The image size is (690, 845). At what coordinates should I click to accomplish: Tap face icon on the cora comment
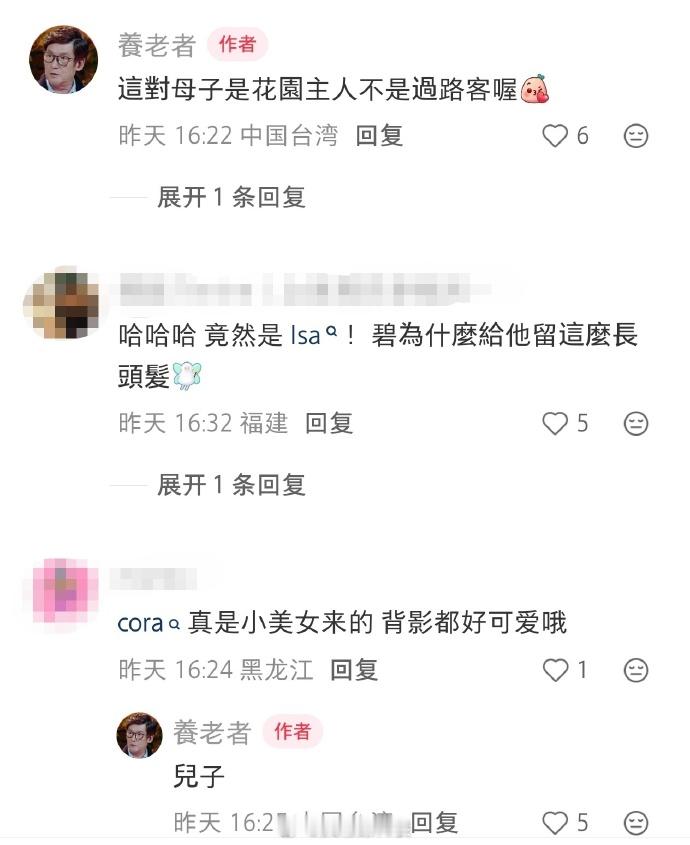(x=636, y=670)
